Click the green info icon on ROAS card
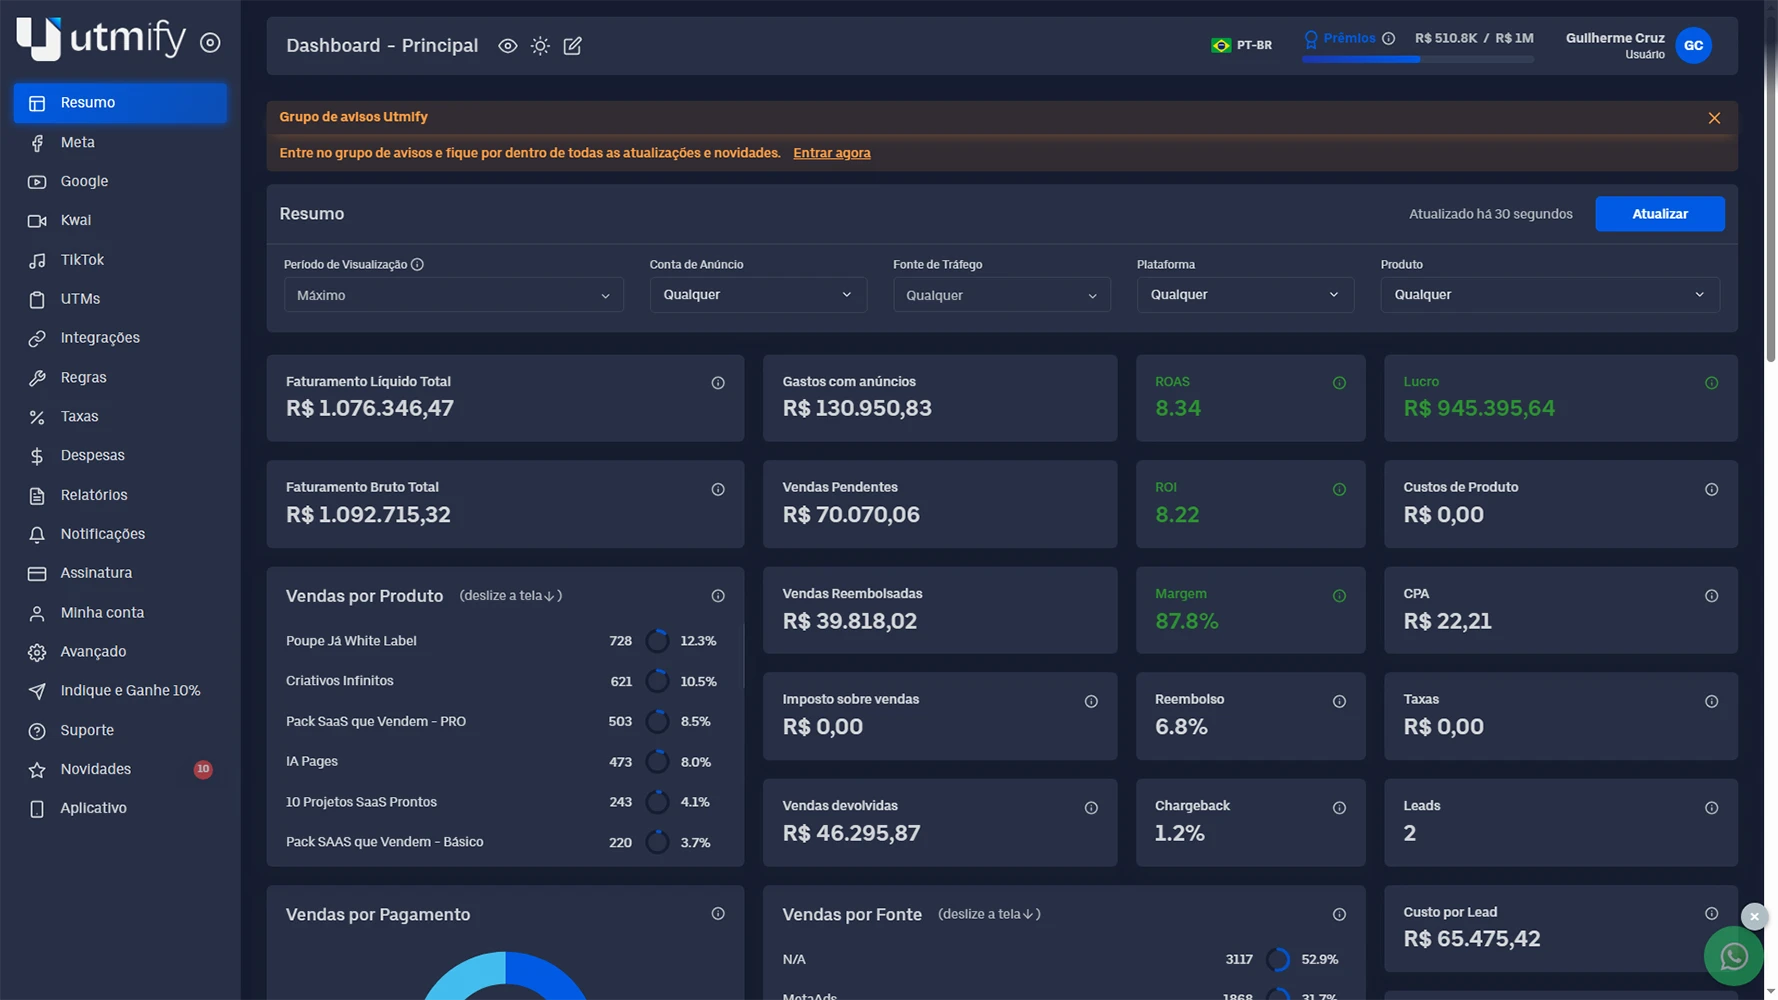Viewport: 1778px width, 1000px height. pyautogui.click(x=1339, y=383)
